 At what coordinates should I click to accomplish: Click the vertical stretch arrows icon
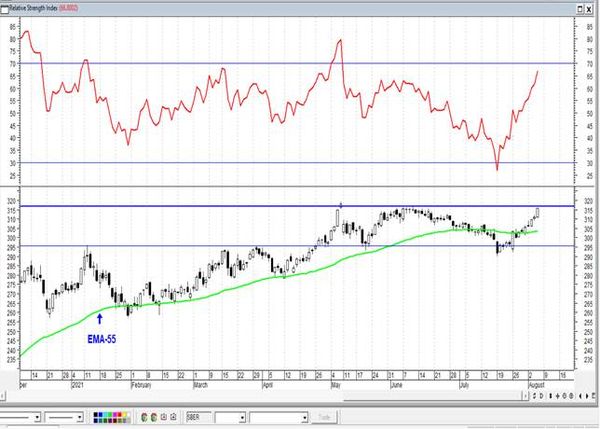pyautogui.click(x=551, y=396)
